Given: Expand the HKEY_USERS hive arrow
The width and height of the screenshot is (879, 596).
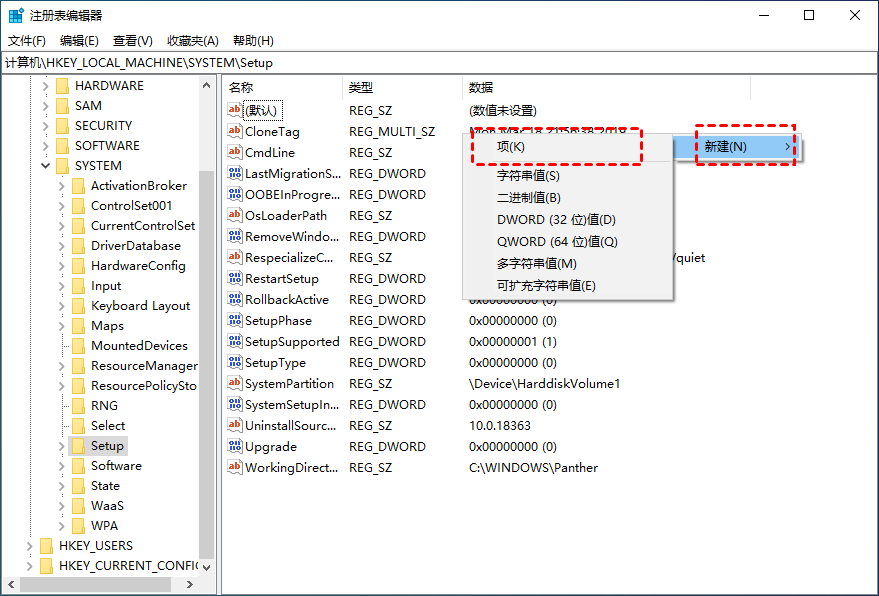Looking at the screenshot, I should click(30, 546).
